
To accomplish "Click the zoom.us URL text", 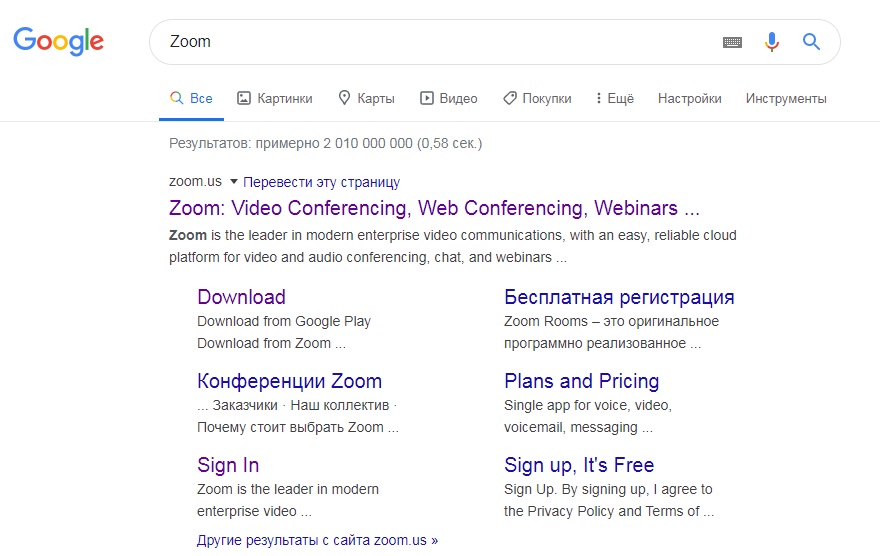I will (195, 181).
